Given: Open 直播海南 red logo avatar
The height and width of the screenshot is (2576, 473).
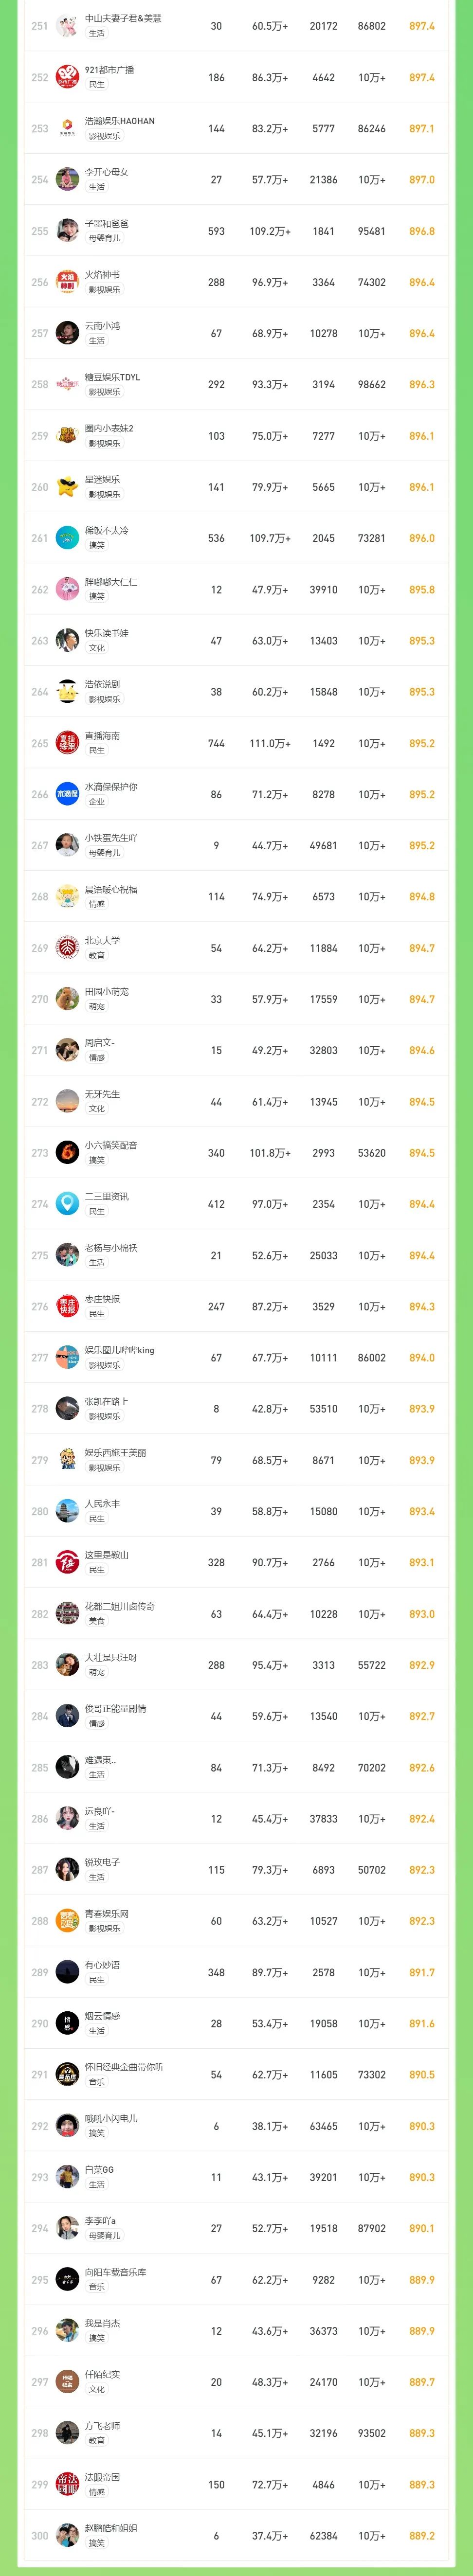Looking at the screenshot, I should click(67, 743).
